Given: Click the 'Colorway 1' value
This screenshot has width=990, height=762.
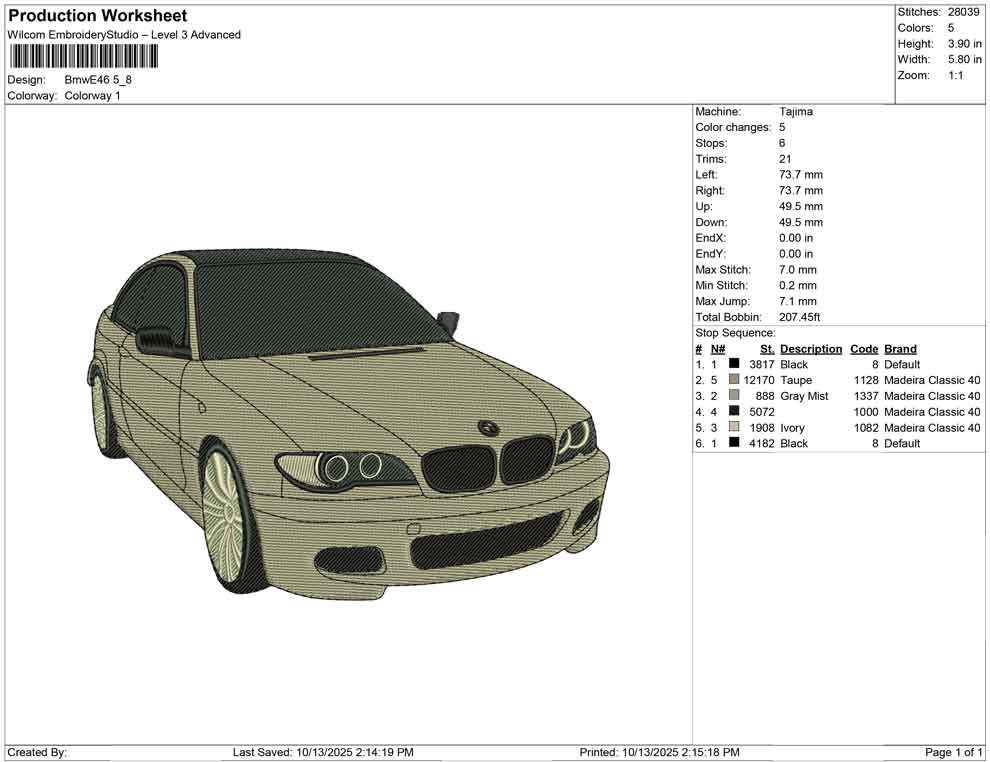Looking at the screenshot, I should click(x=92, y=96).
